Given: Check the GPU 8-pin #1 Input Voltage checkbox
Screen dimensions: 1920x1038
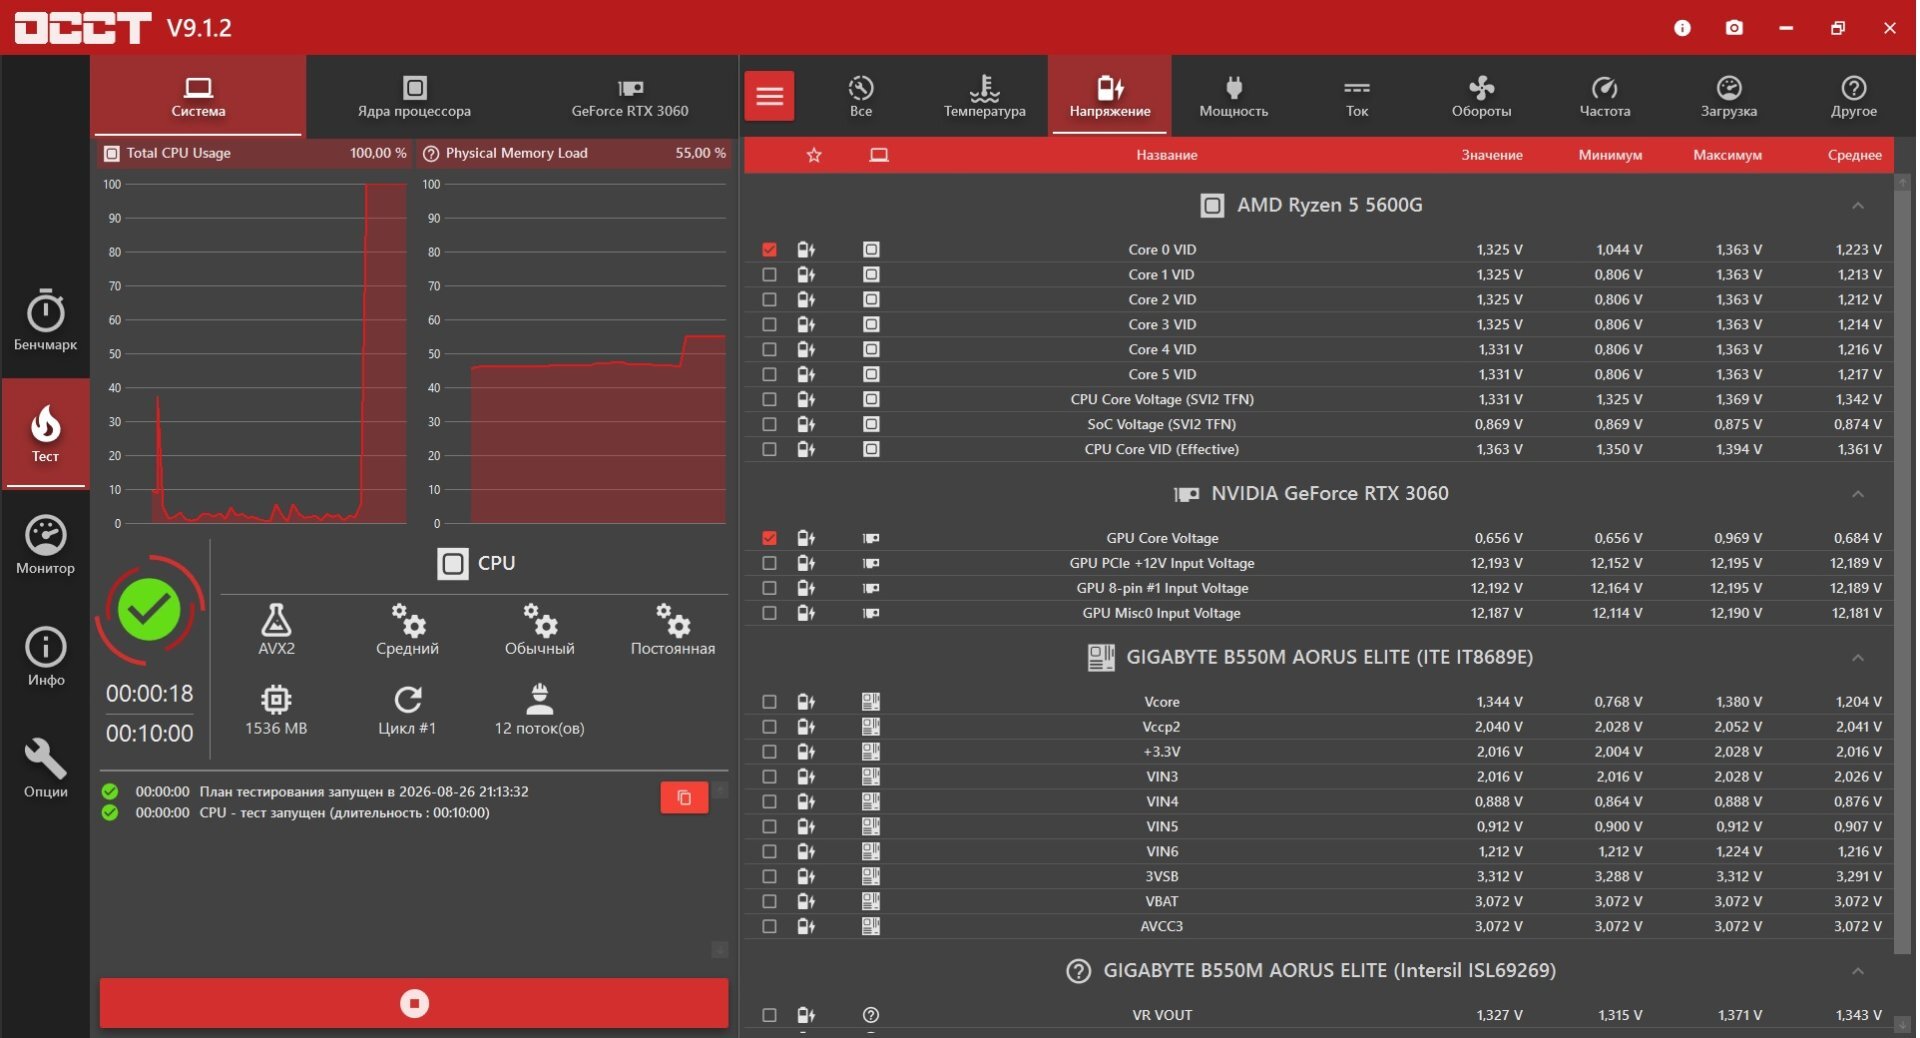Looking at the screenshot, I should [x=769, y=588].
